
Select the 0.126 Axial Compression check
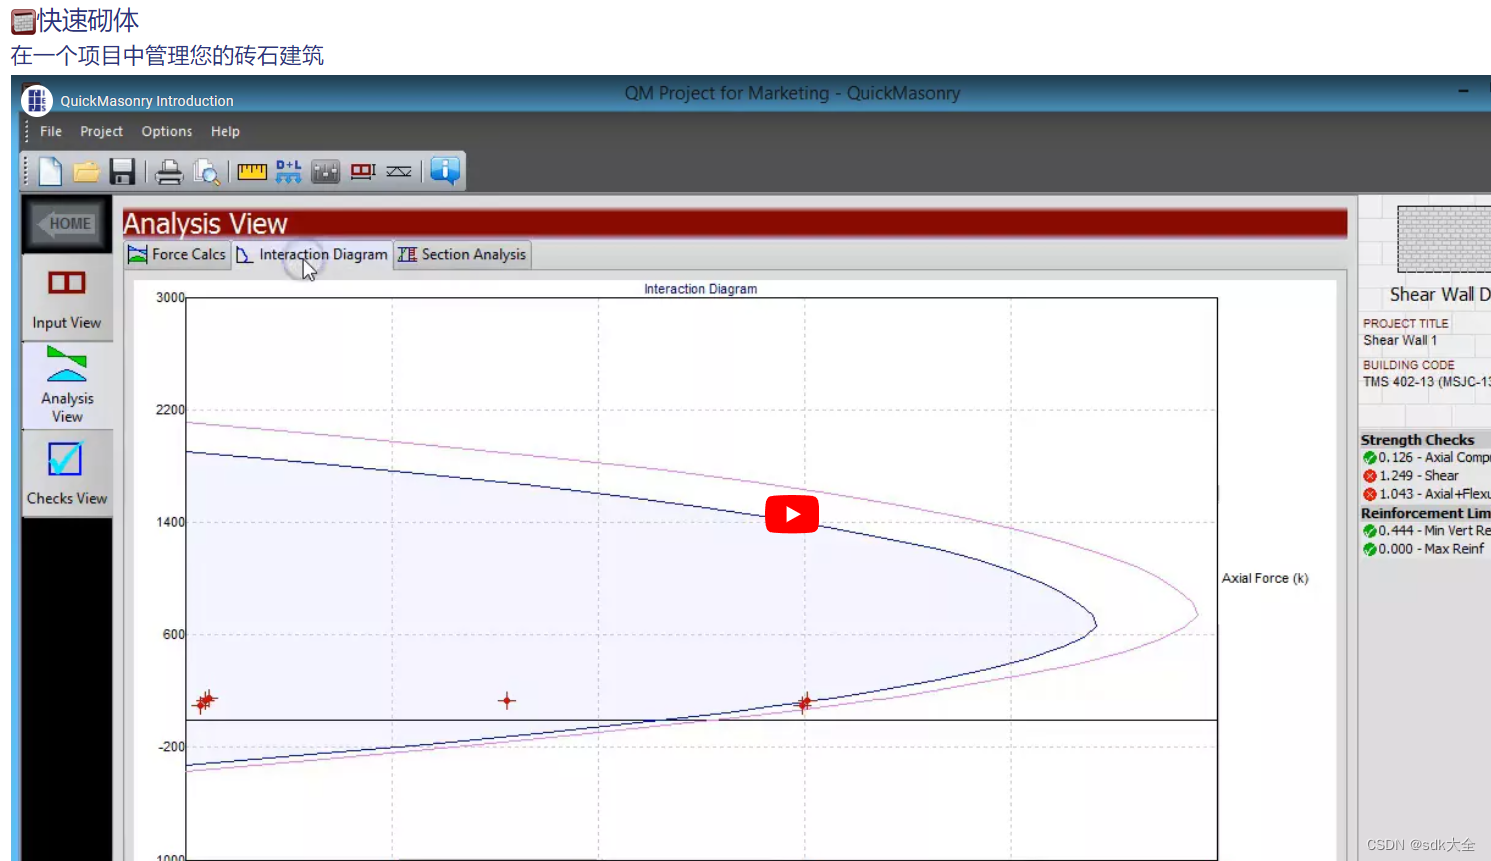click(1425, 458)
